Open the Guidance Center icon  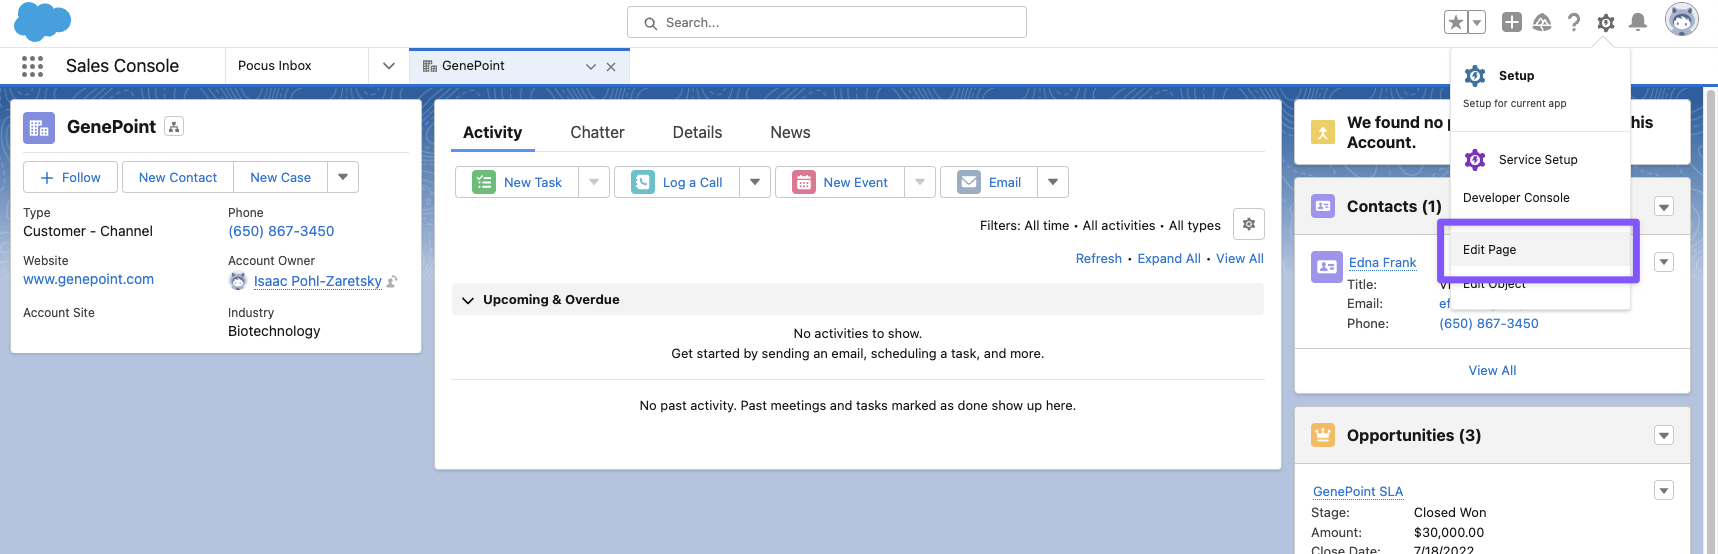coord(1542,22)
